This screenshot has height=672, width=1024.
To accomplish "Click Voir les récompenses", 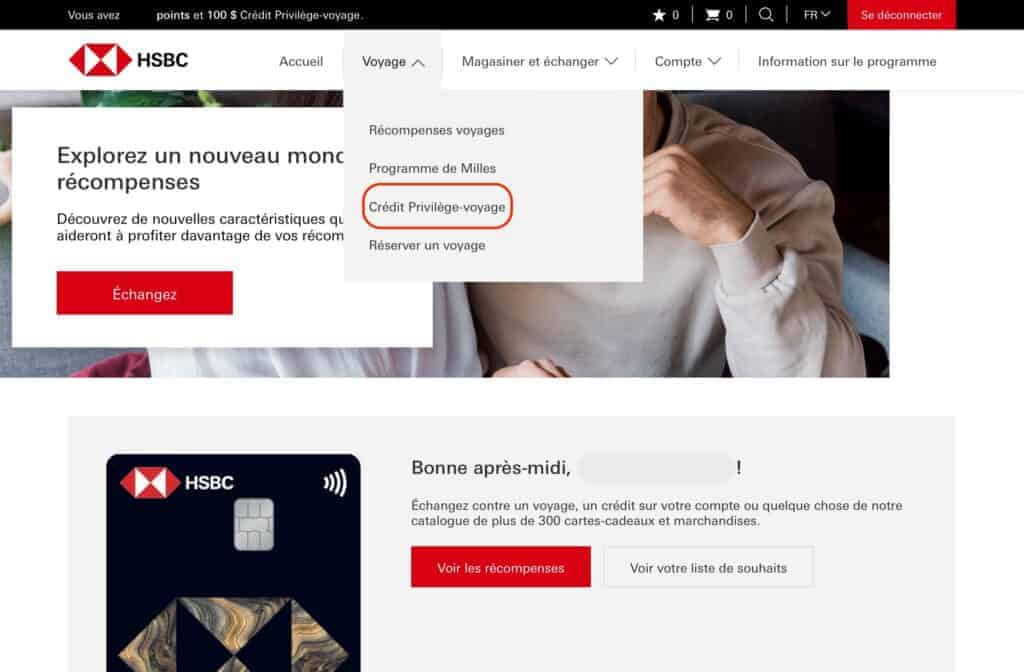I will coord(500,566).
